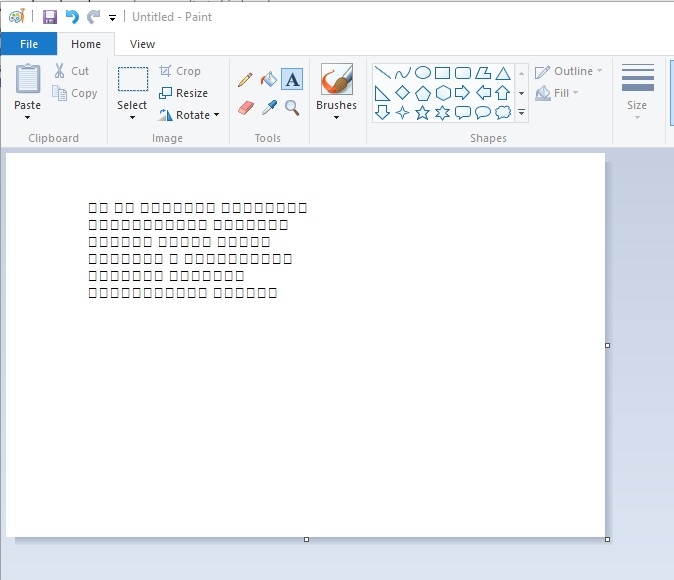Open the shape Fill dropdown
This screenshot has width=674, height=580.
point(557,93)
